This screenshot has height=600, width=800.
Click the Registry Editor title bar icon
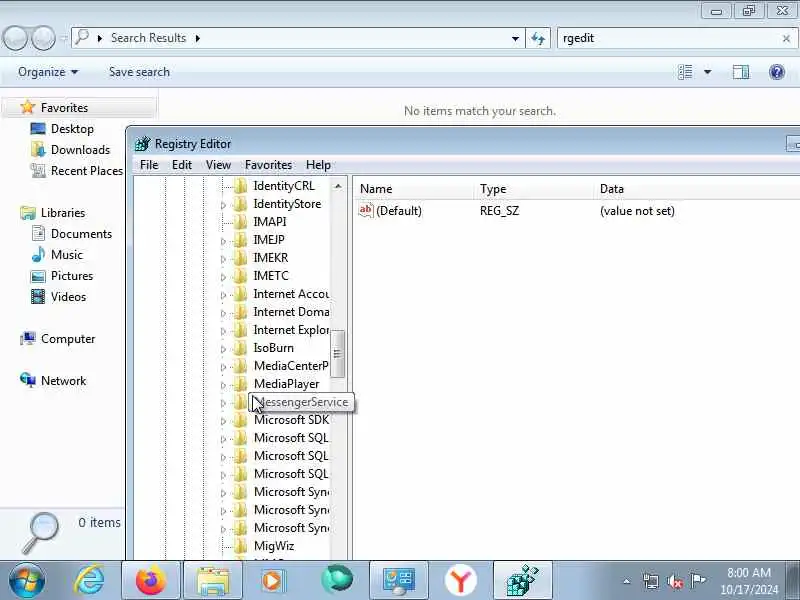tap(143, 144)
